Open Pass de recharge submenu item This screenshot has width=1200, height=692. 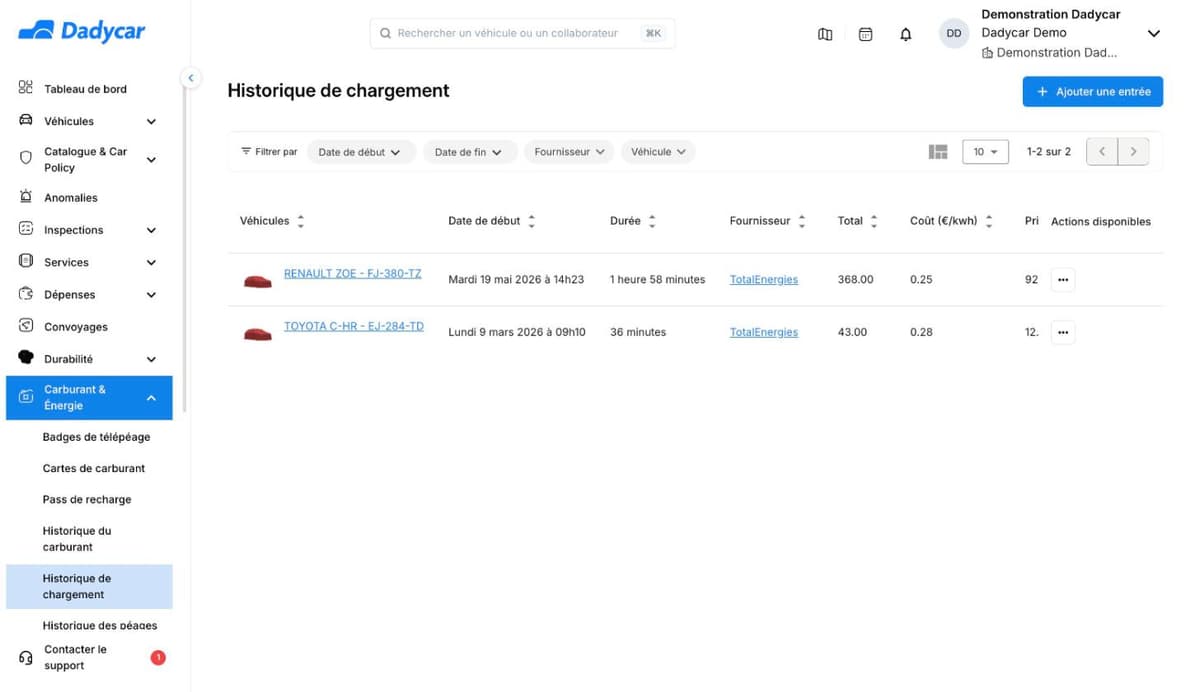pyautogui.click(x=87, y=500)
